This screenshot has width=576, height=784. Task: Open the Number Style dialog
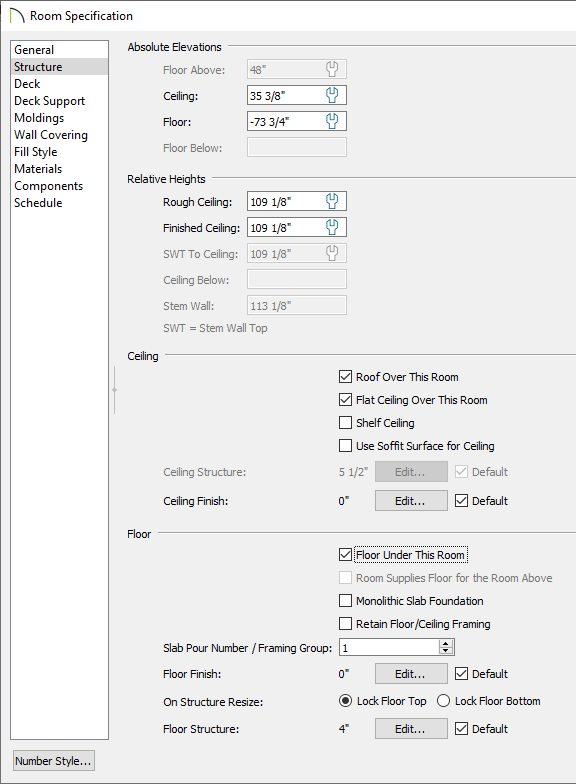(x=54, y=760)
